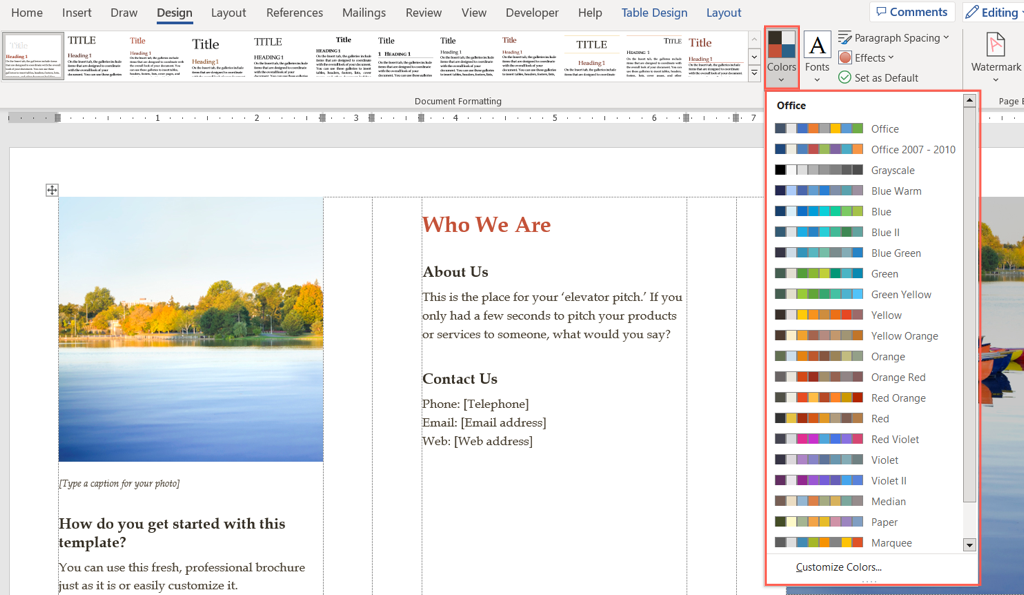Open the Editing mode dropdown
This screenshot has height=595, width=1024.
[x=992, y=12]
